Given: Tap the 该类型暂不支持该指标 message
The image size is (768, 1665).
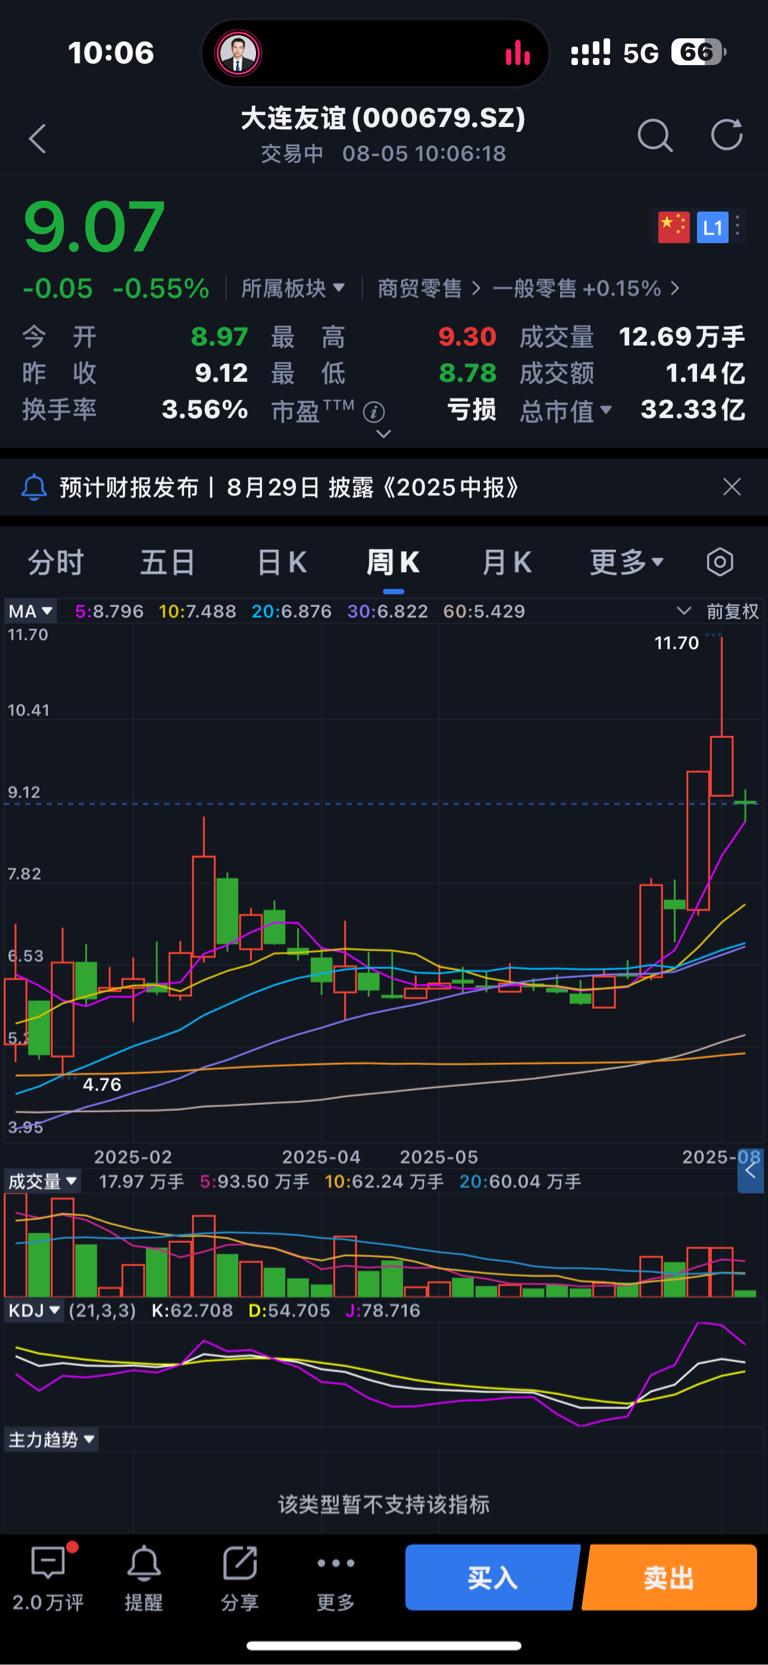Looking at the screenshot, I should coord(384,1504).
